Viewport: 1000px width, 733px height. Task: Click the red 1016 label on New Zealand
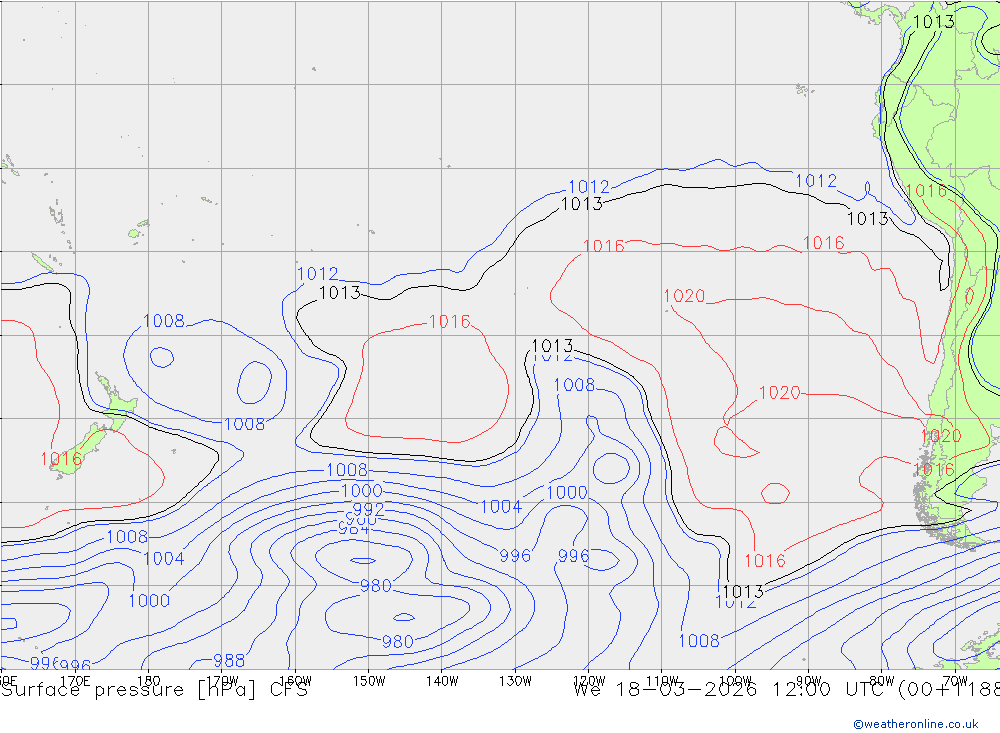[x=61, y=459]
